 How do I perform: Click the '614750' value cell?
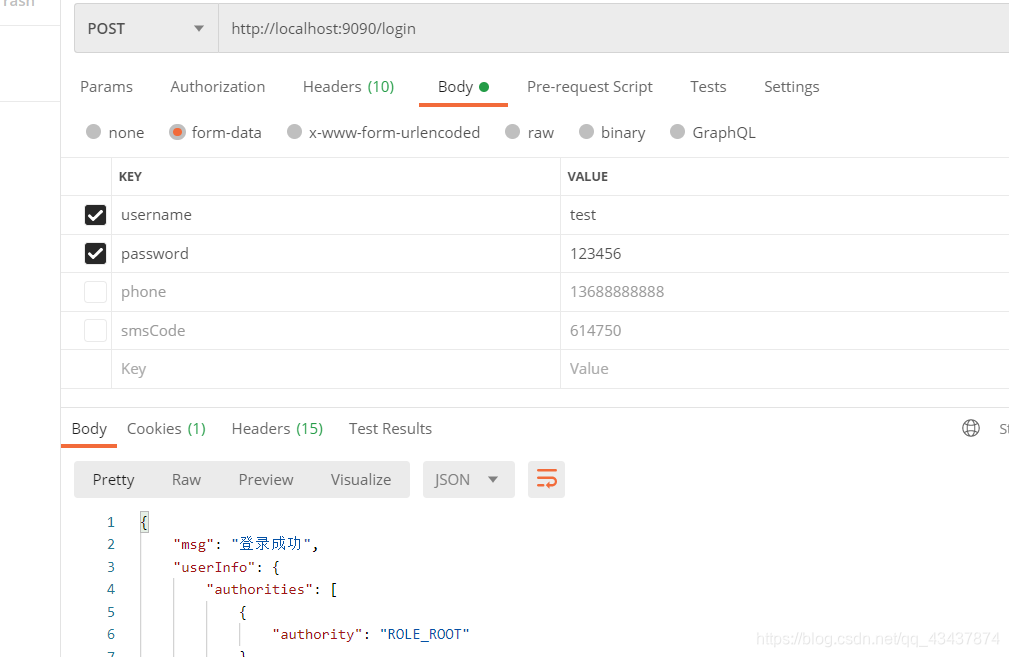point(784,331)
